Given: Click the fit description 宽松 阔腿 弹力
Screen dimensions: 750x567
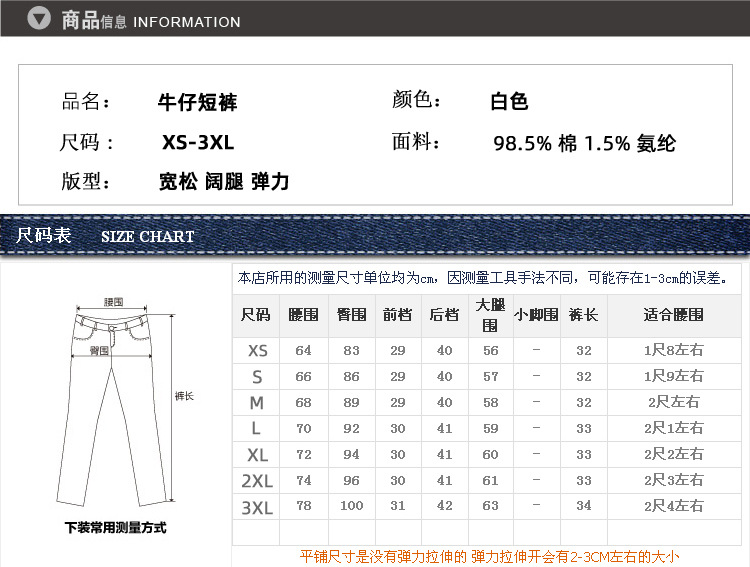Looking at the screenshot, I should pyautogui.click(x=224, y=182).
